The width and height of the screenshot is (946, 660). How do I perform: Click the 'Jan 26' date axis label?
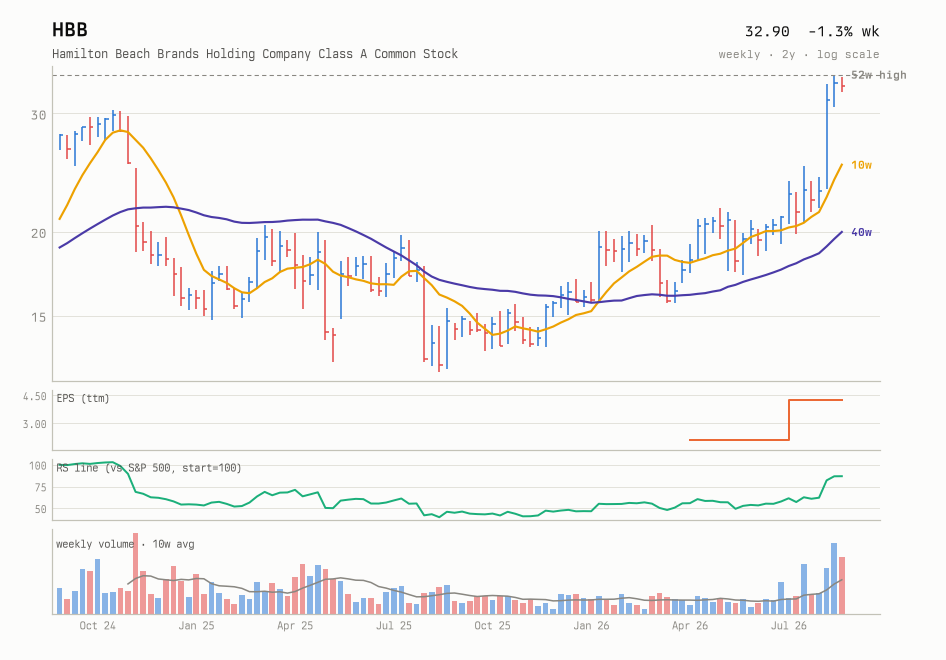click(x=591, y=626)
